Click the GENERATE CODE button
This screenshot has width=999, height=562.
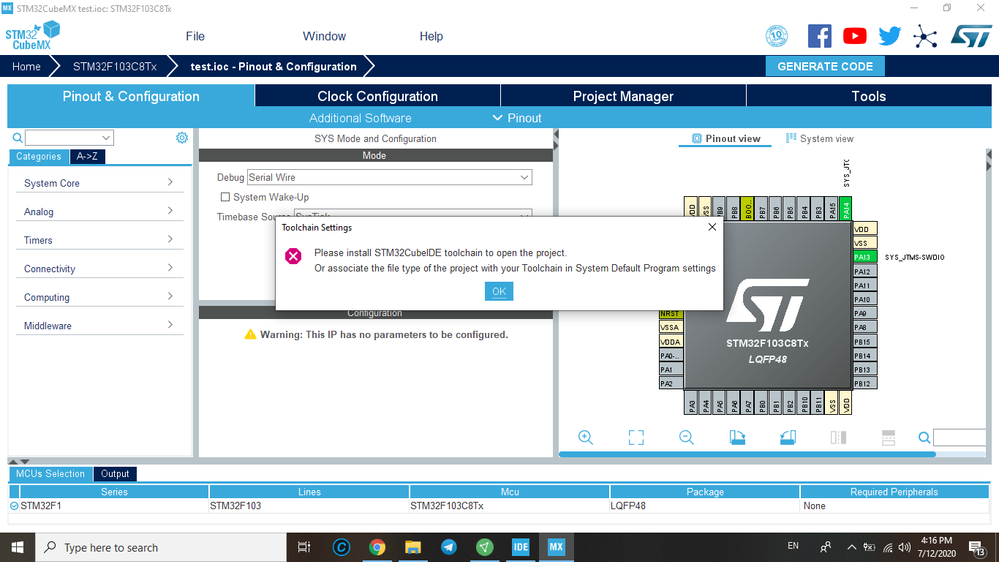pos(825,66)
